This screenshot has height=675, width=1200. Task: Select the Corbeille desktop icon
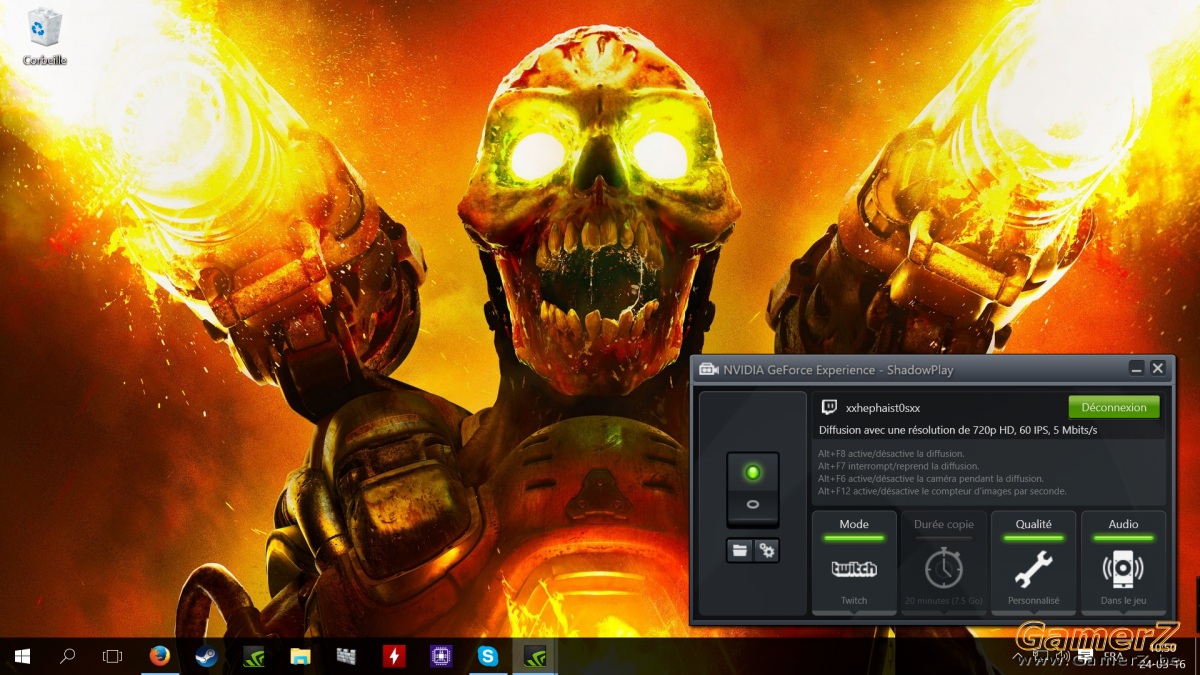pos(44,37)
